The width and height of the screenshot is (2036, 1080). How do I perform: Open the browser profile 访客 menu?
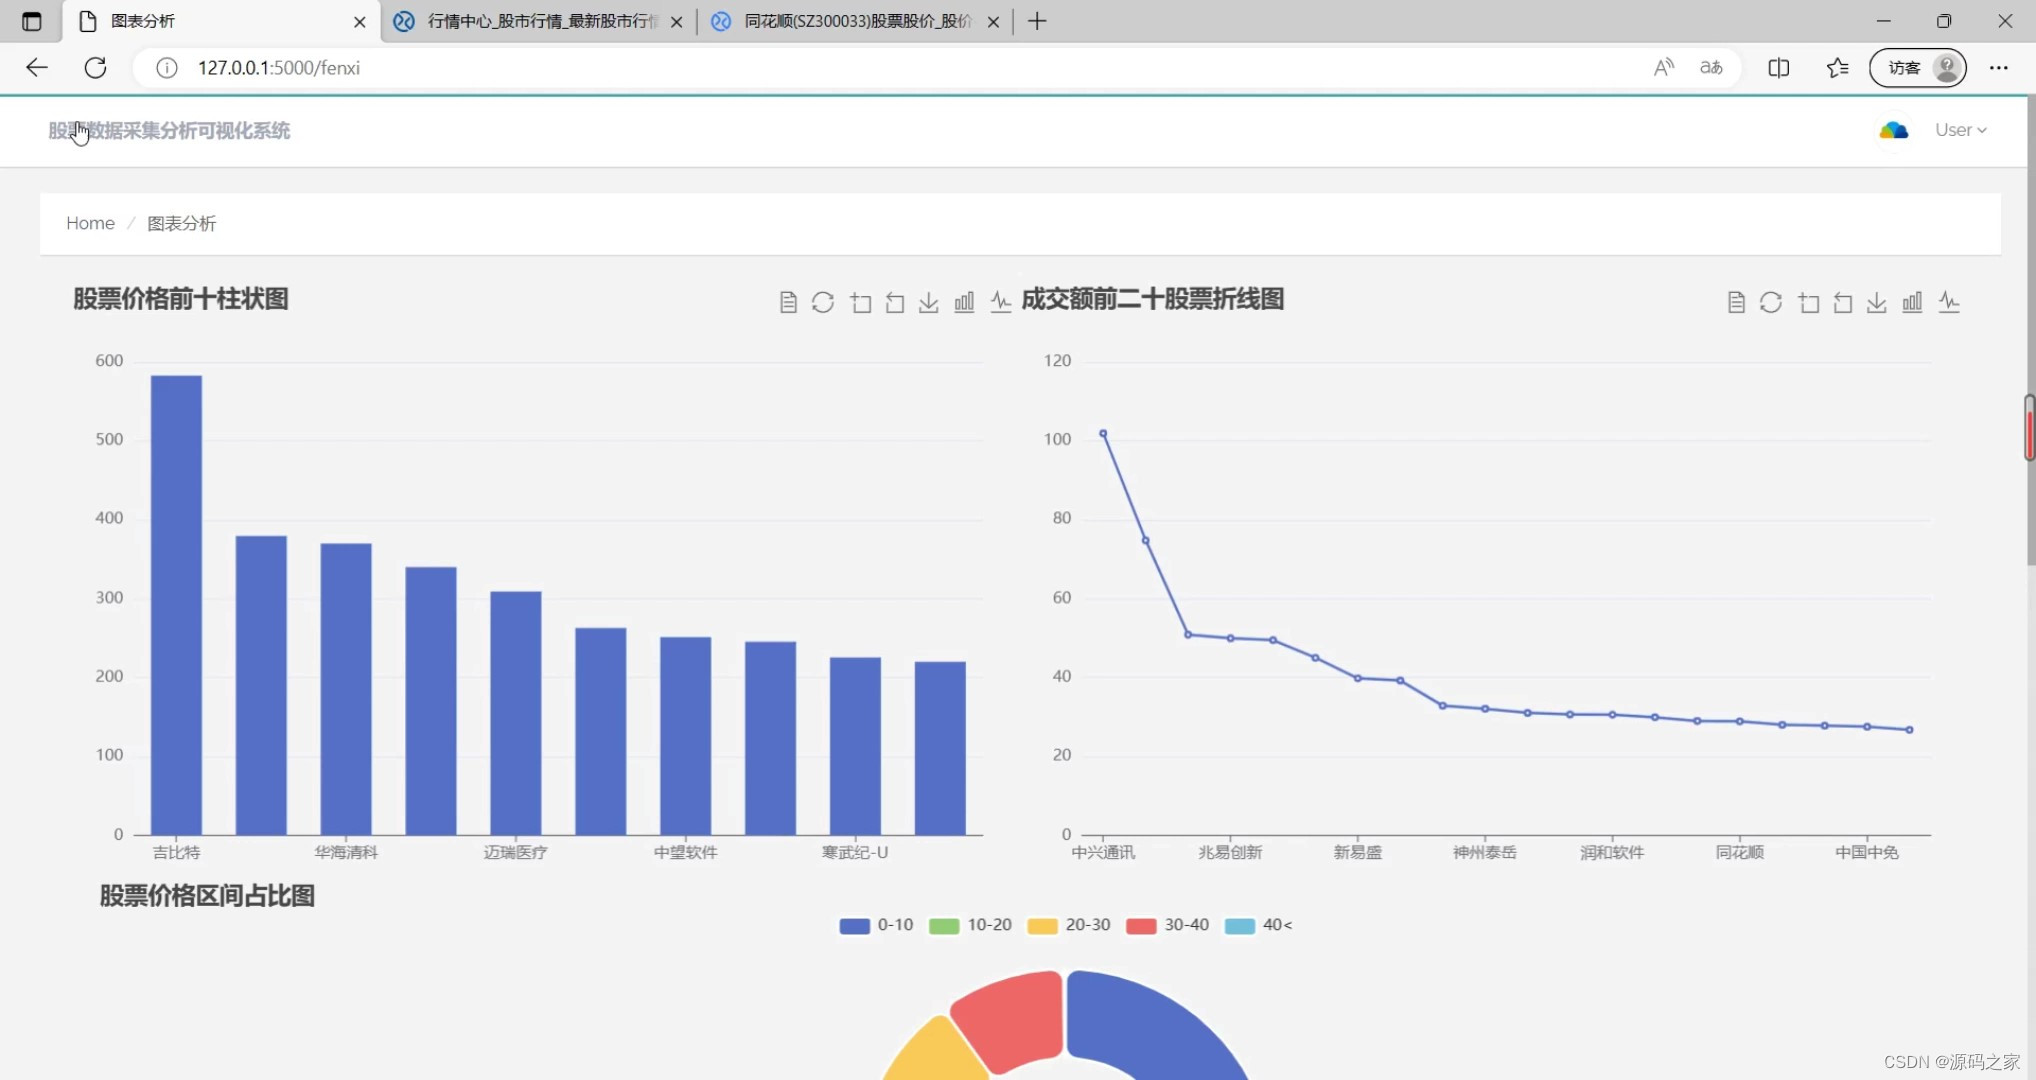pyautogui.click(x=1916, y=67)
